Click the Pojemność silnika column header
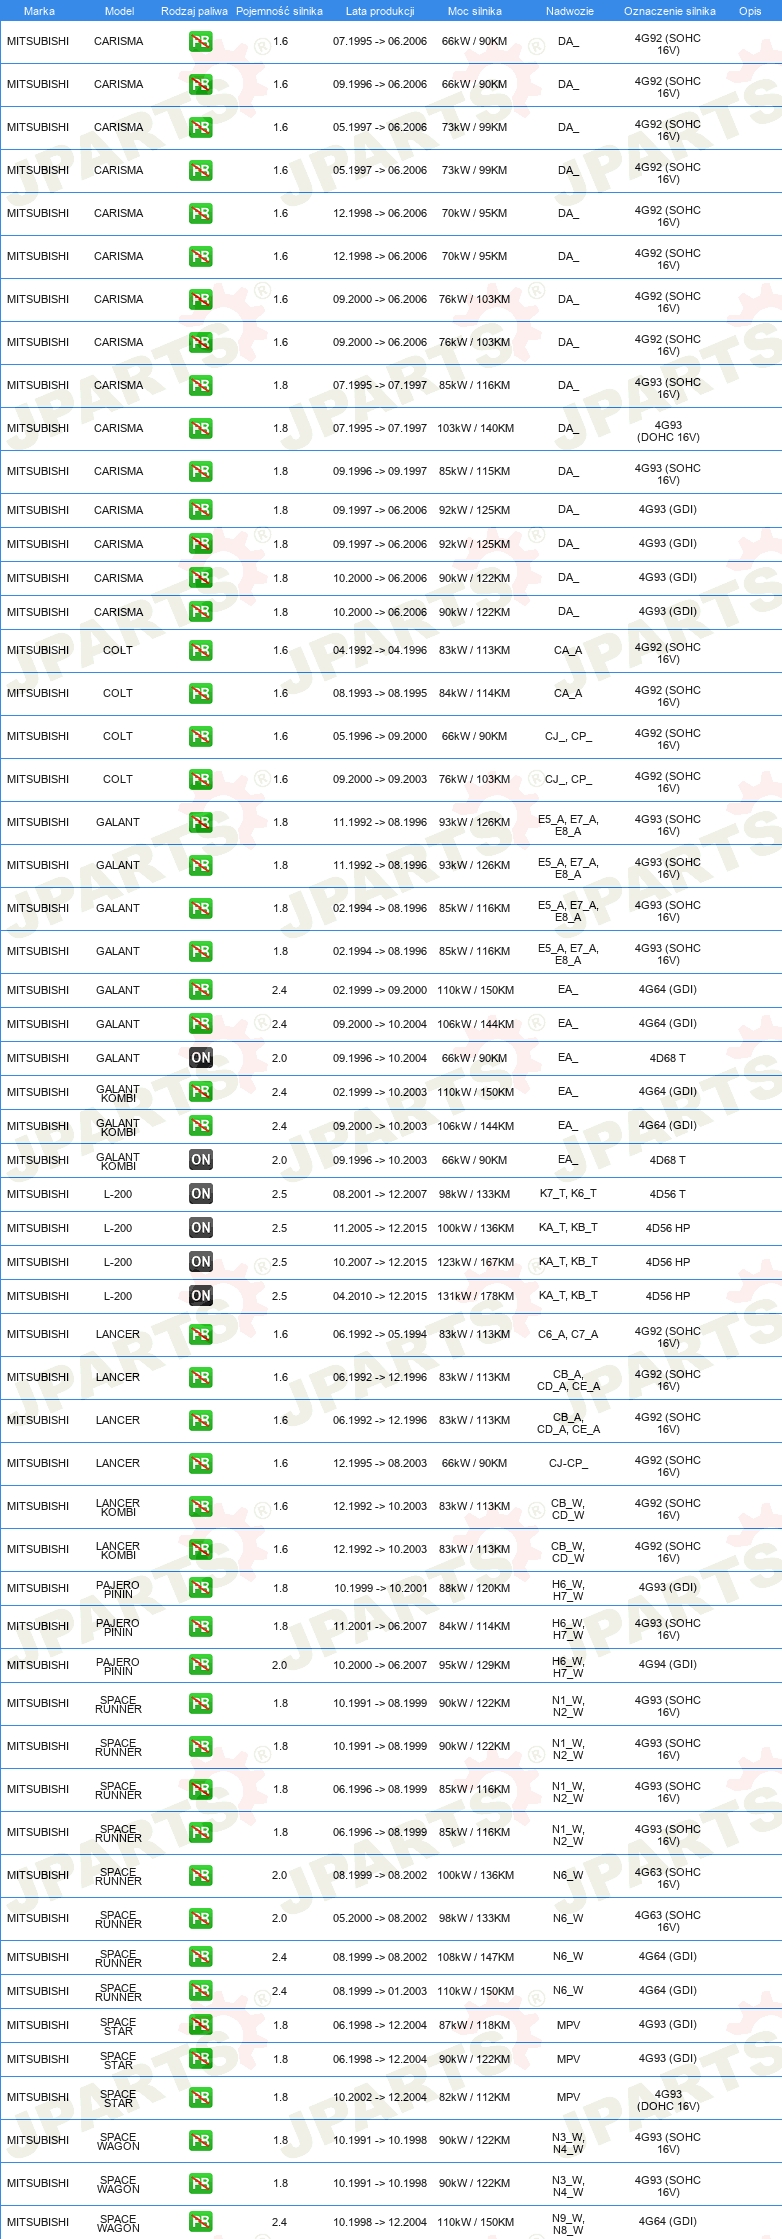This screenshot has width=782, height=2239. click(x=279, y=11)
